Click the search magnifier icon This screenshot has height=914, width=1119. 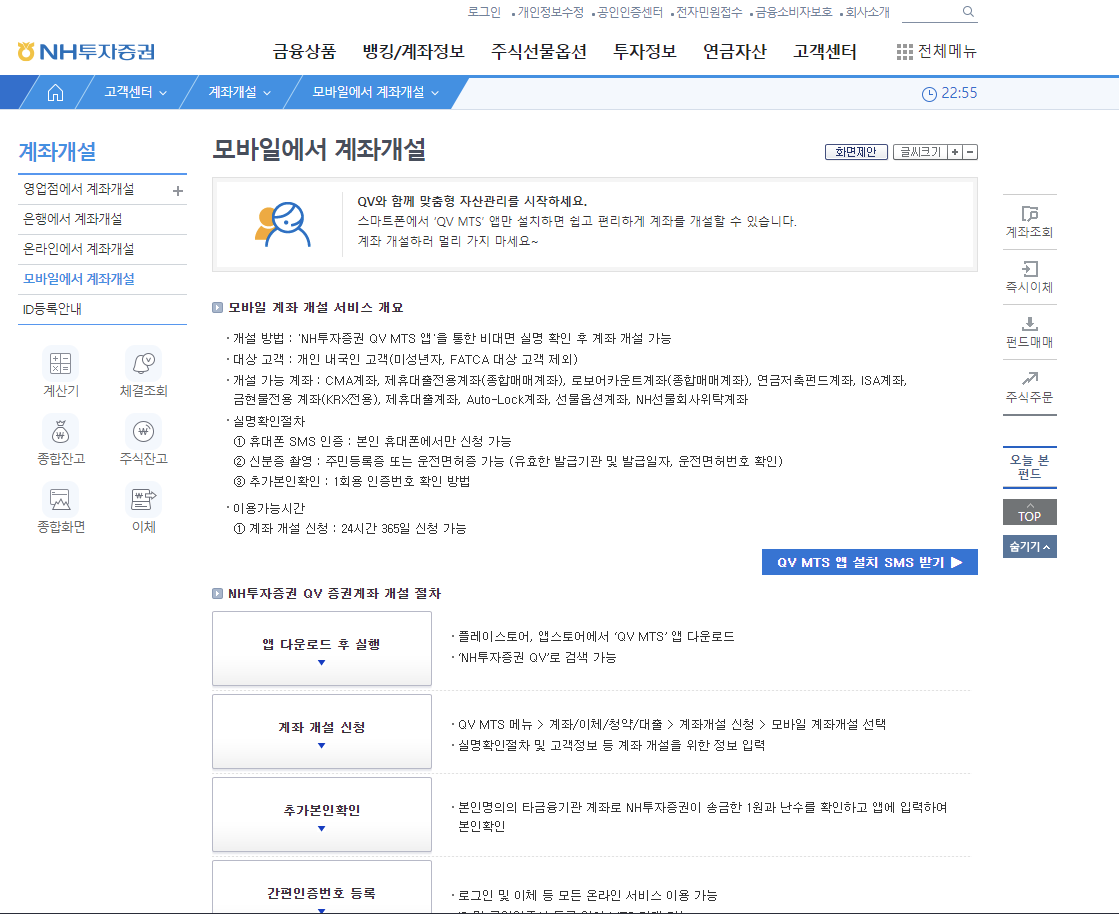coord(968,11)
